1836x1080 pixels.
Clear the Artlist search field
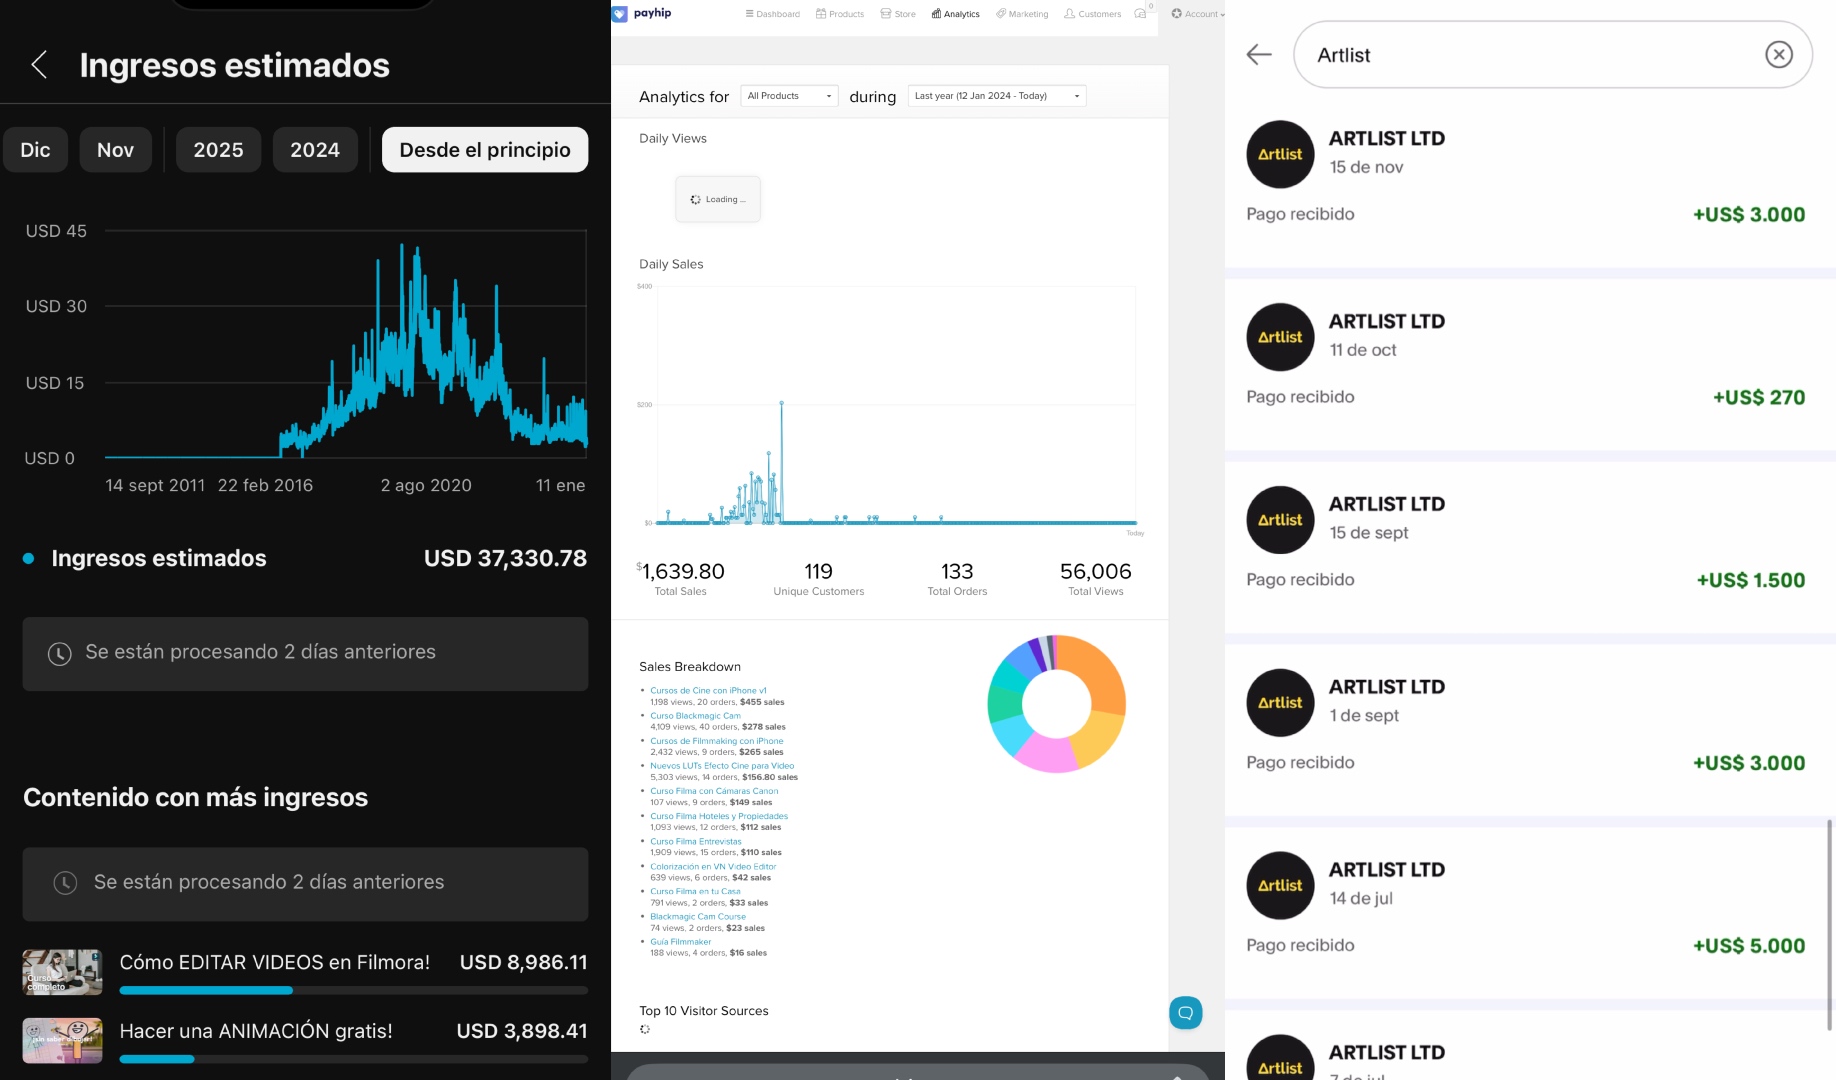[x=1778, y=55]
